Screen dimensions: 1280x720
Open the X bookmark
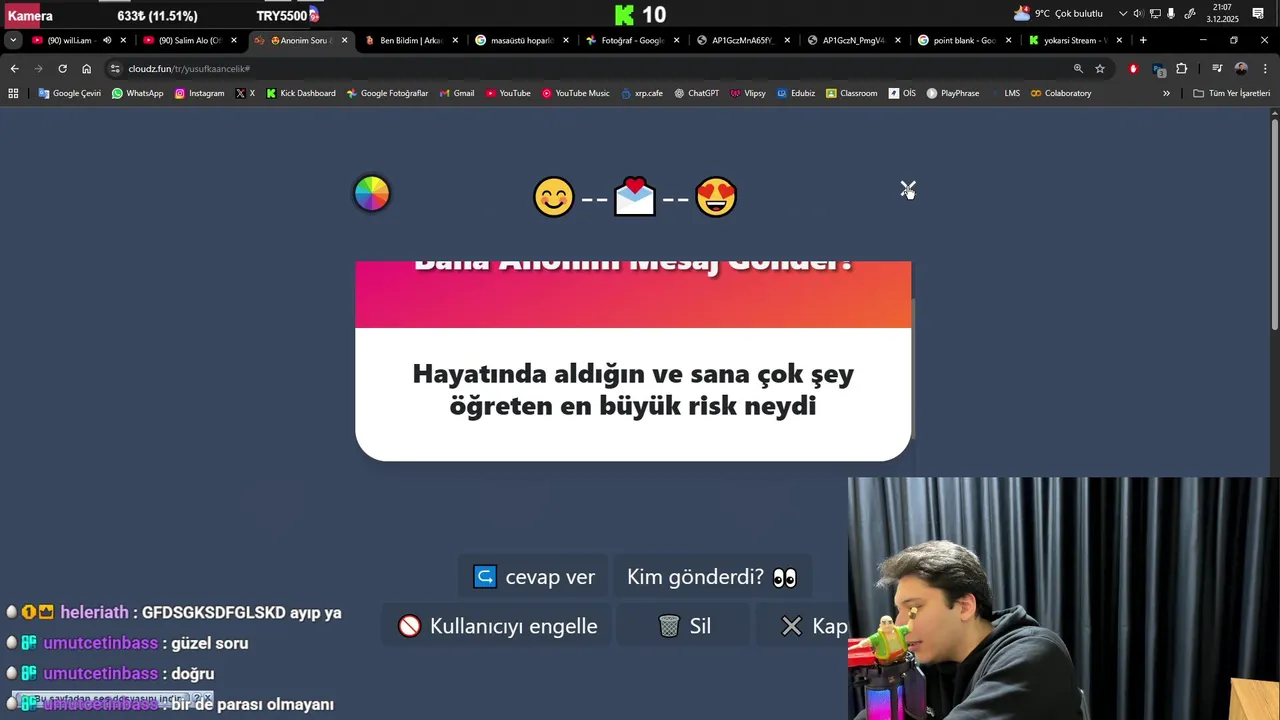coord(245,93)
